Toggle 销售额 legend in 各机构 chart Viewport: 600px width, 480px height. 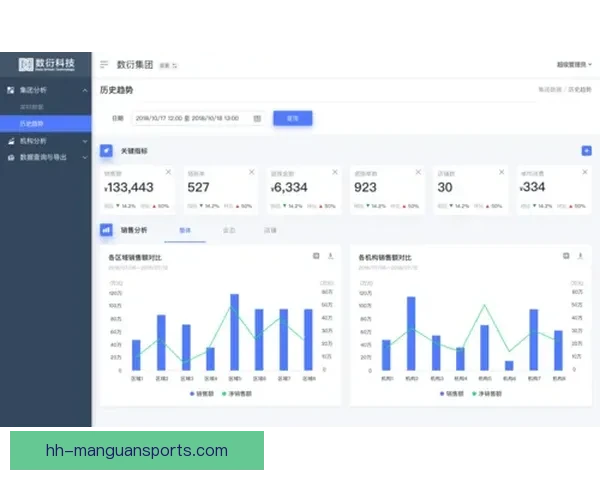click(x=452, y=393)
